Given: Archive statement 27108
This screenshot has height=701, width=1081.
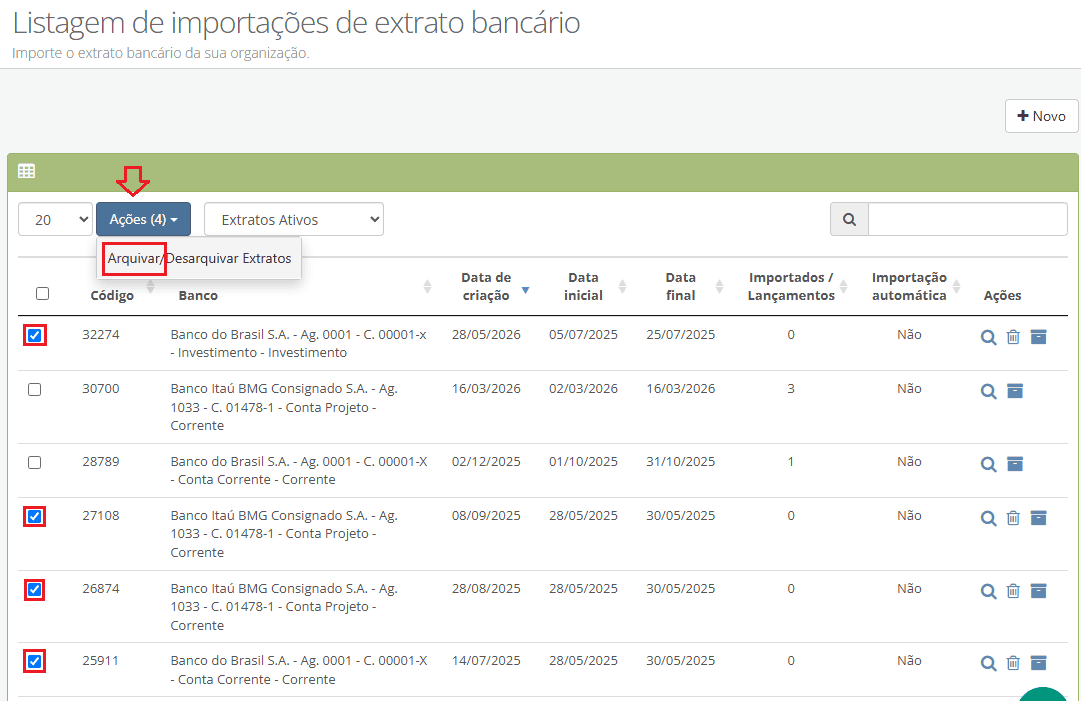Looking at the screenshot, I should [1038, 518].
